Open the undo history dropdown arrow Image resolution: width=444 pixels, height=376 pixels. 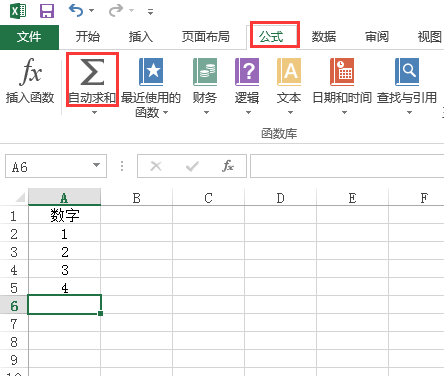pyautogui.click(x=91, y=11)
